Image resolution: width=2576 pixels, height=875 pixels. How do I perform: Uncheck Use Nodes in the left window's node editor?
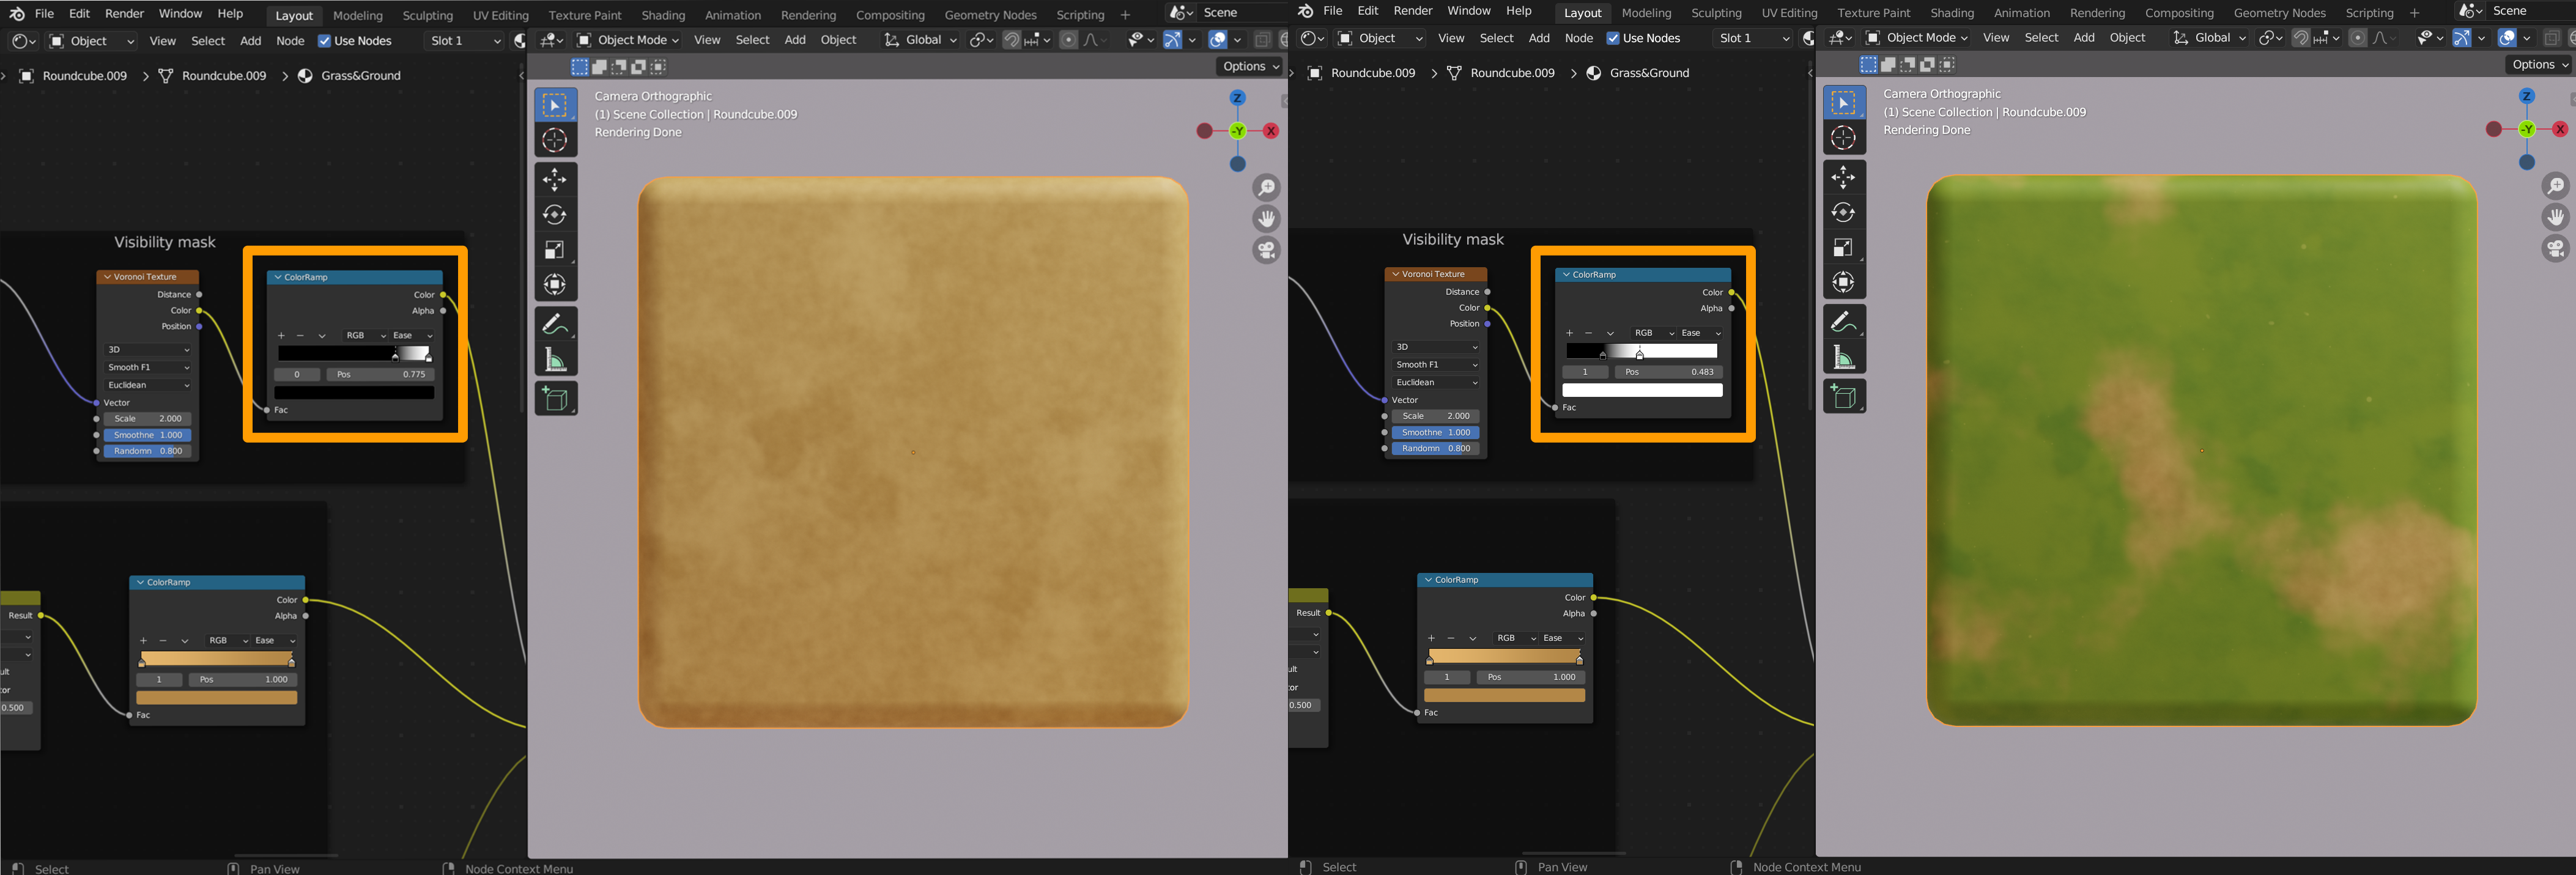pos(324,41)
